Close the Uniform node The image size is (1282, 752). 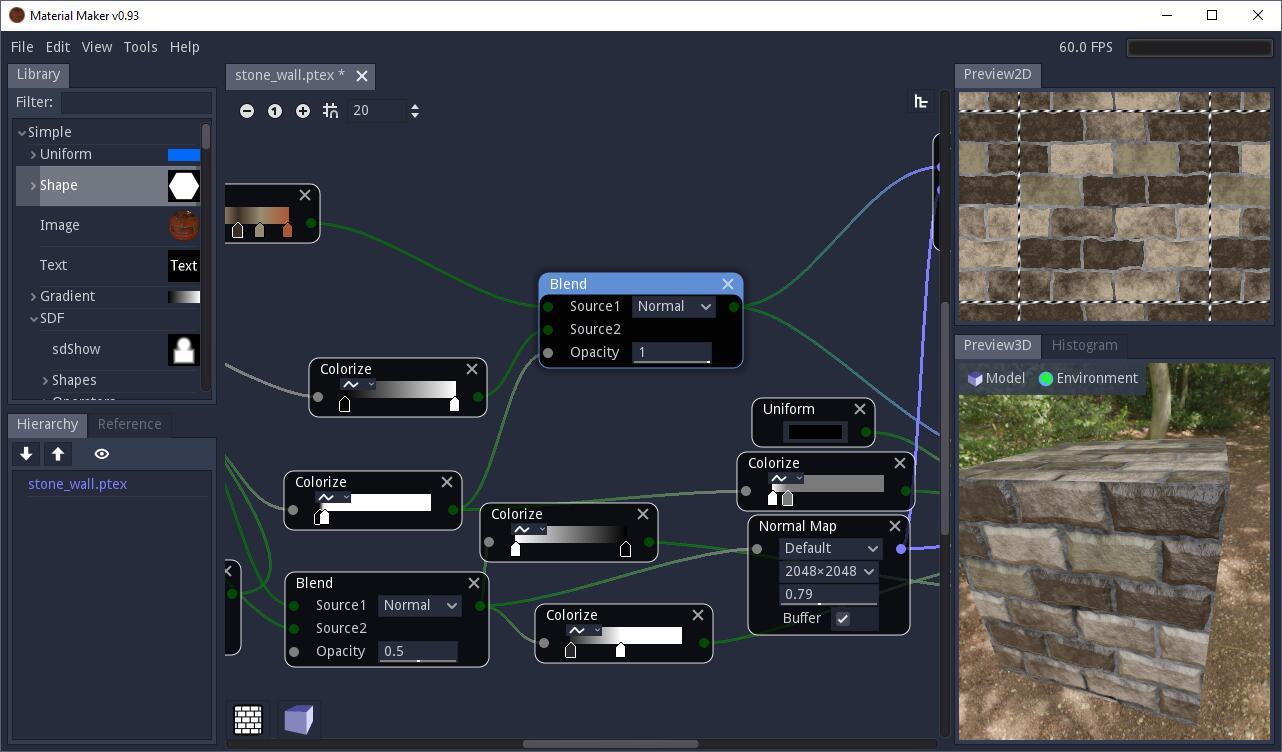pos(860,409)
